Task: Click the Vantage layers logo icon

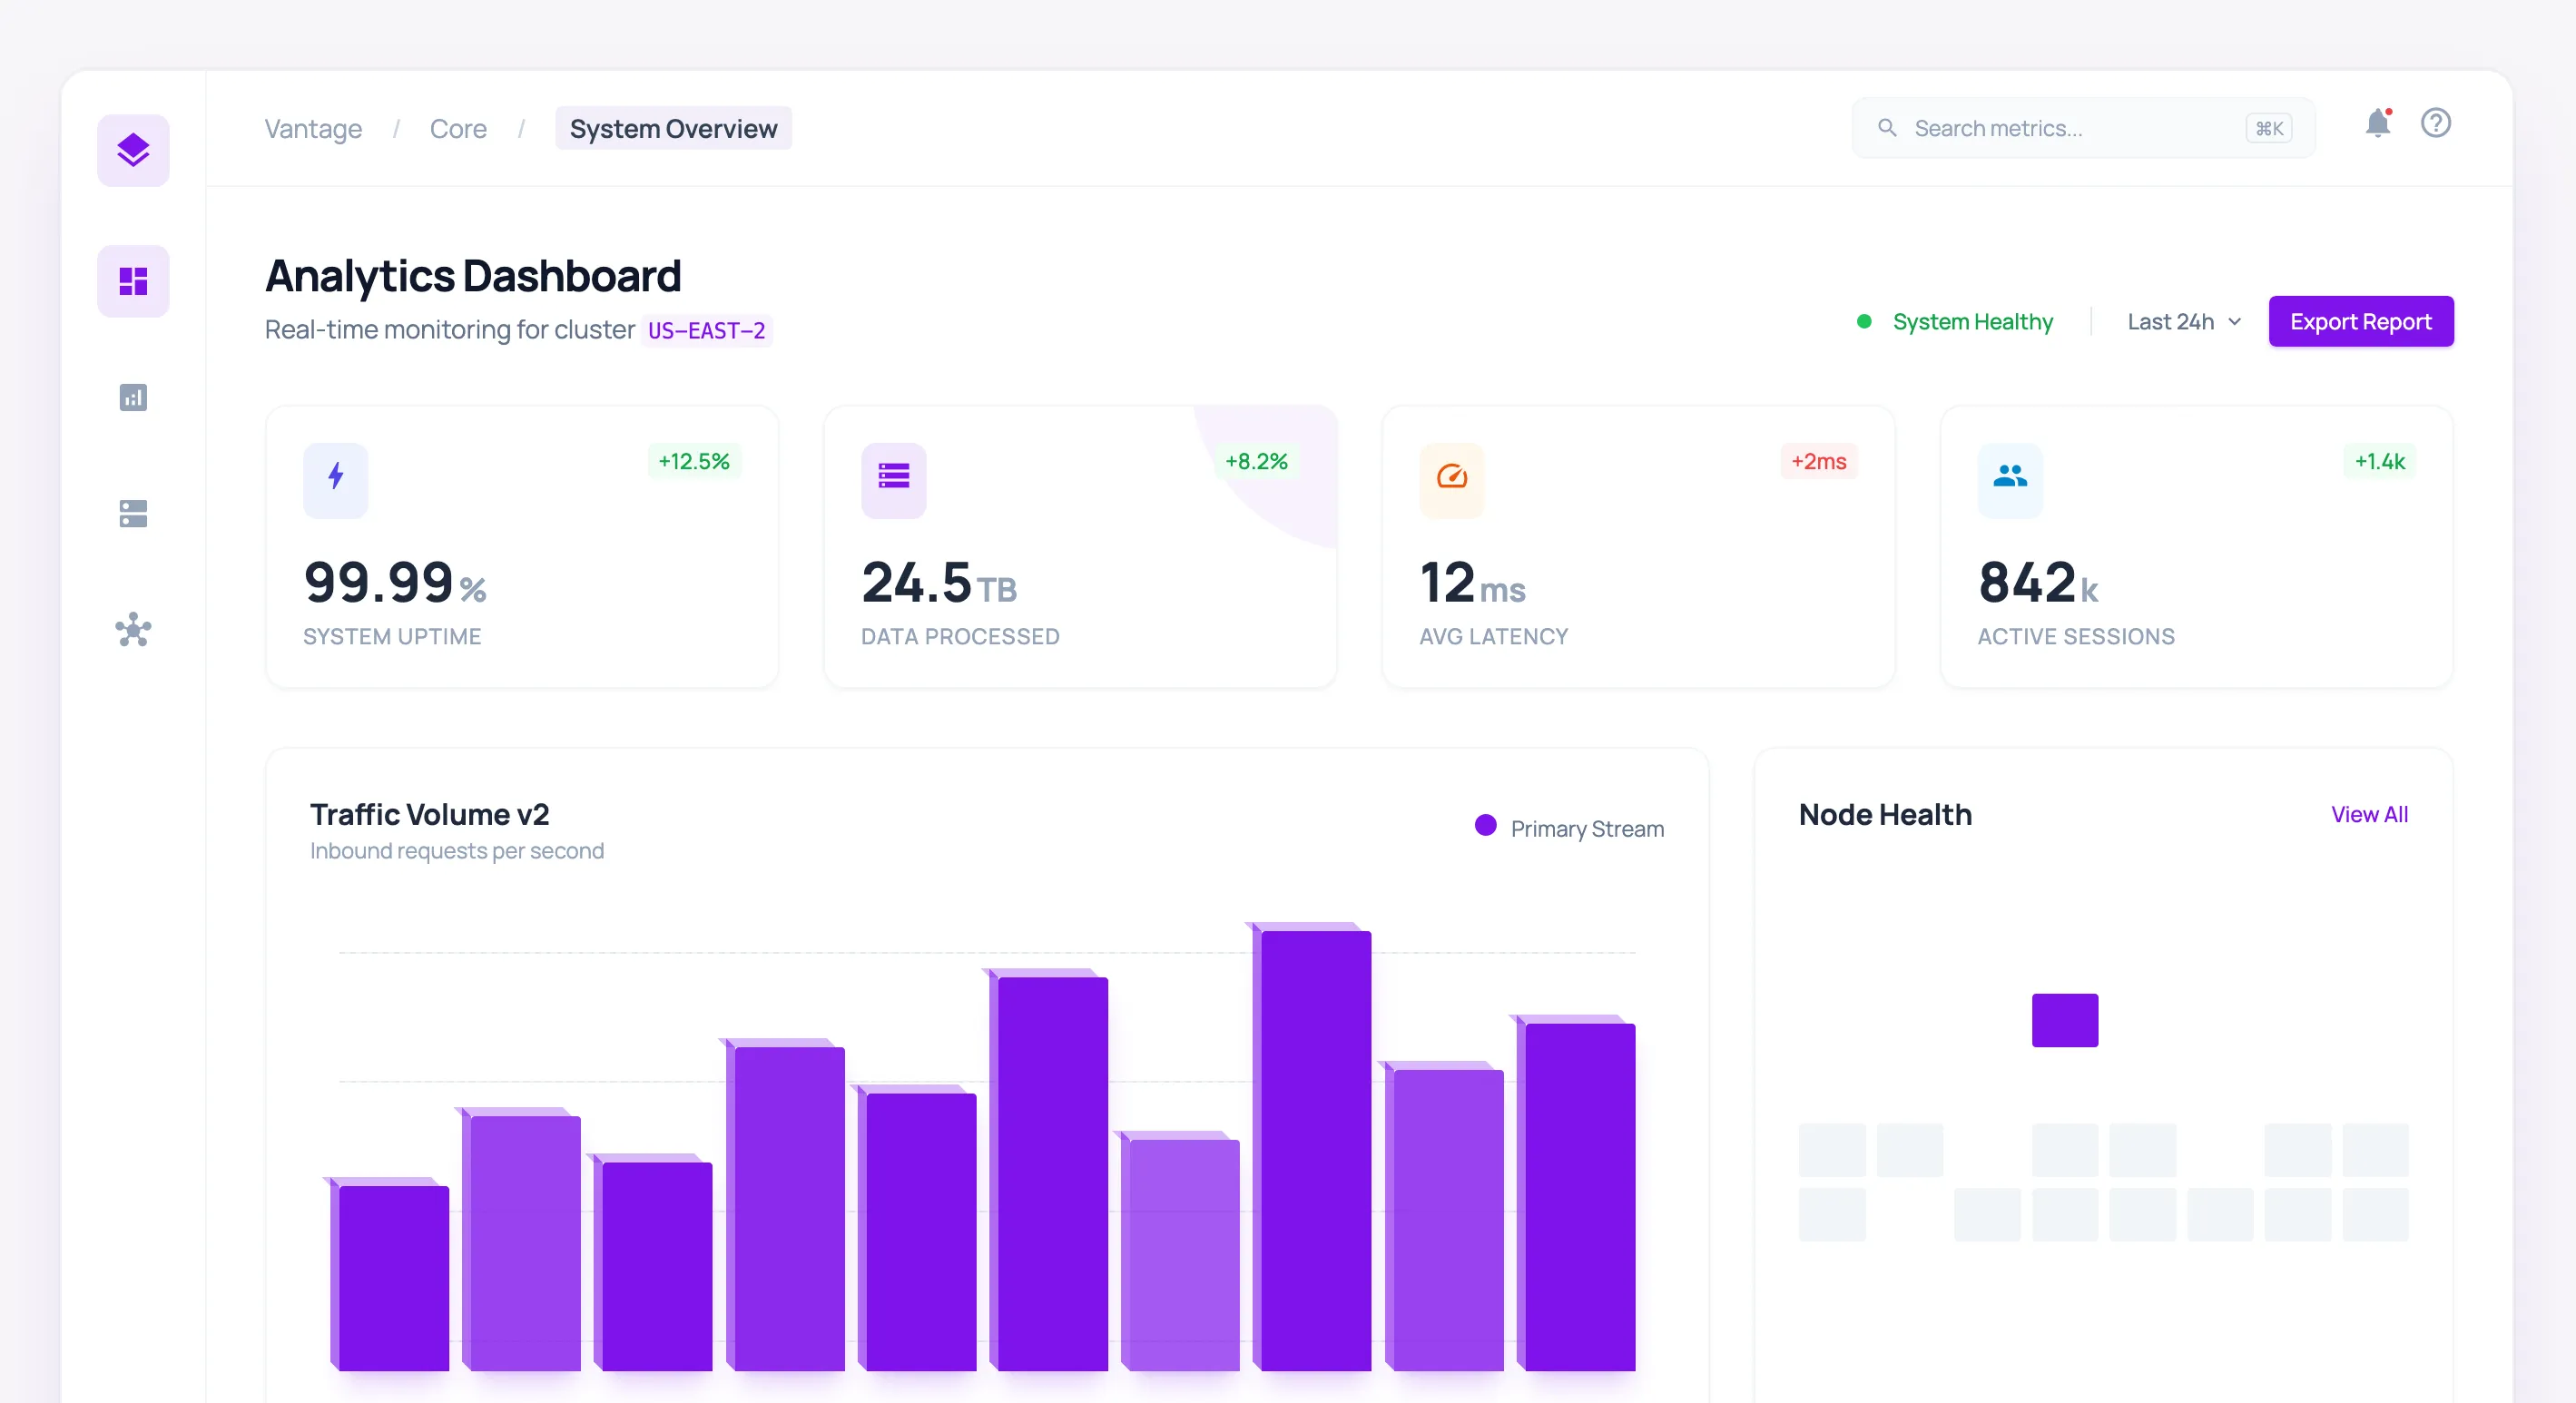Action: pyautogui.click(x=133, y=150)
